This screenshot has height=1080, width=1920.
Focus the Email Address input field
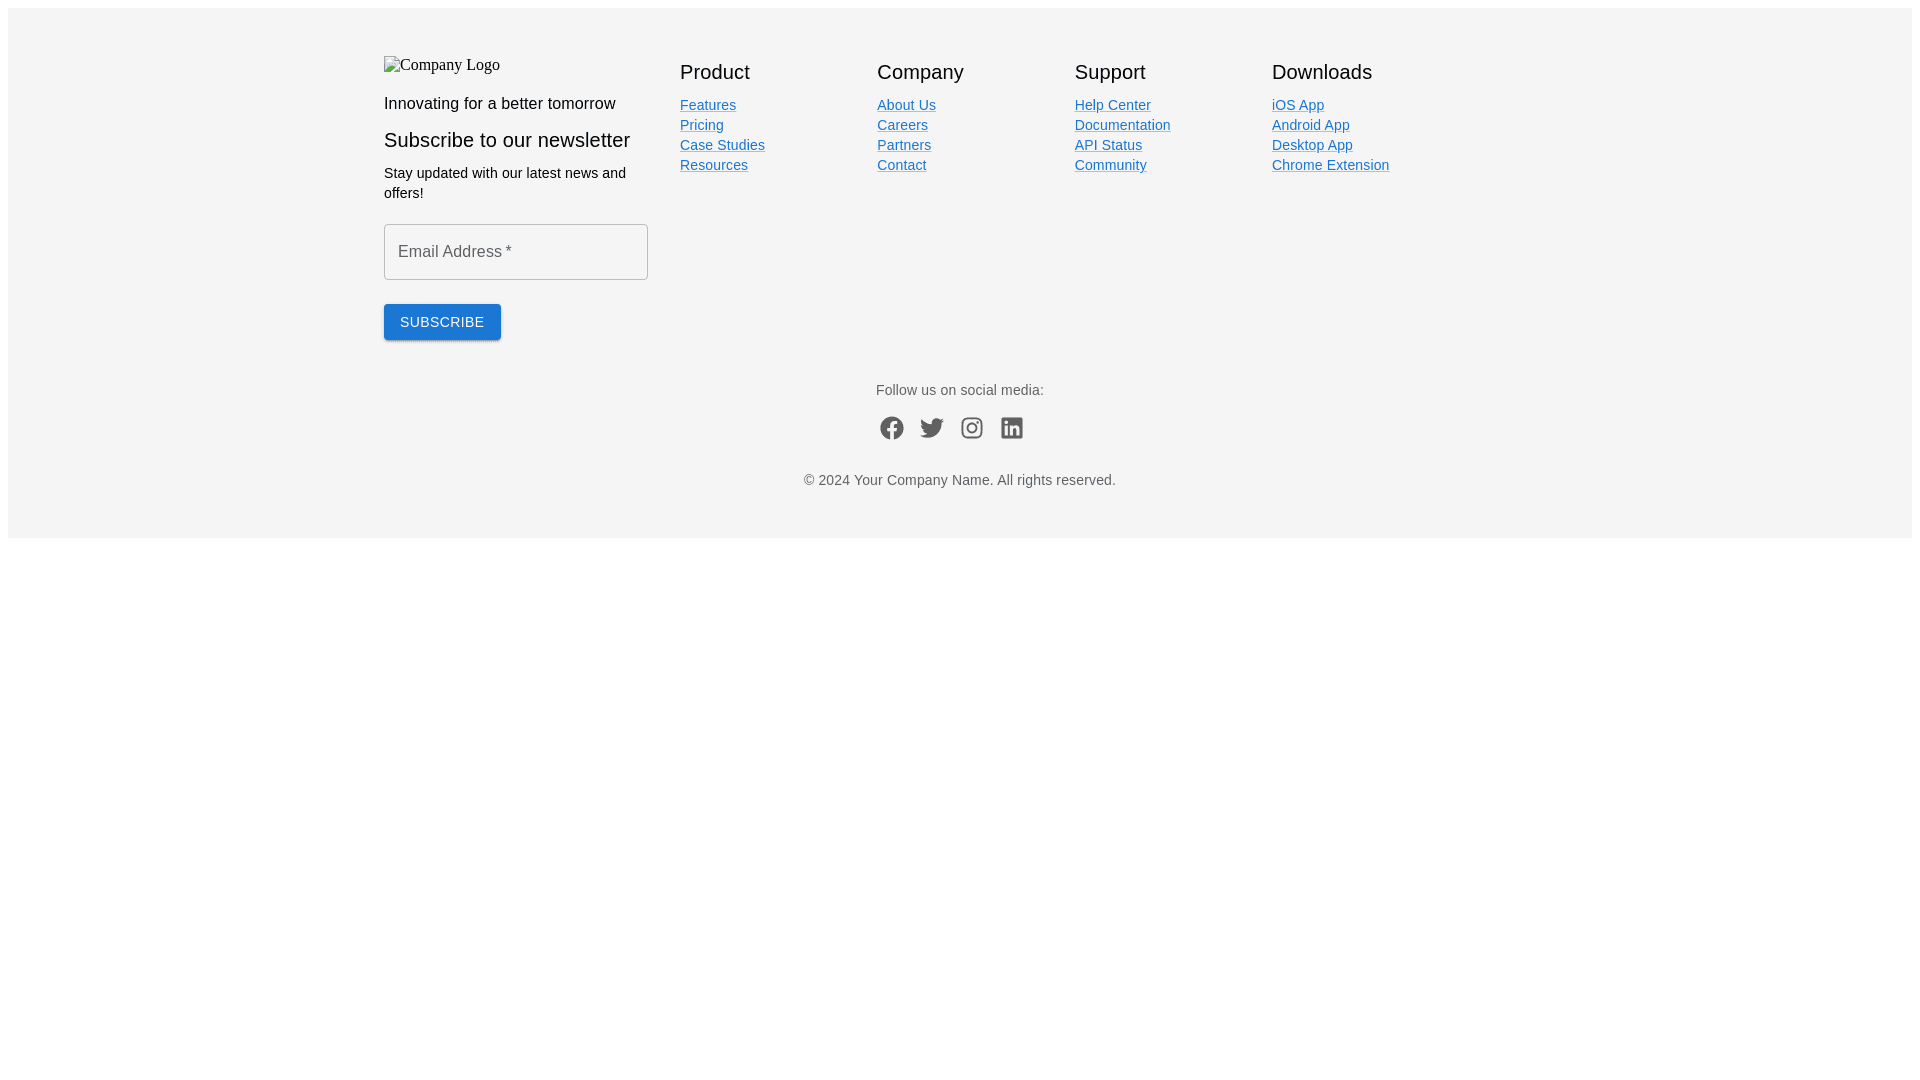pyautogui.click(x=515, y=252)
